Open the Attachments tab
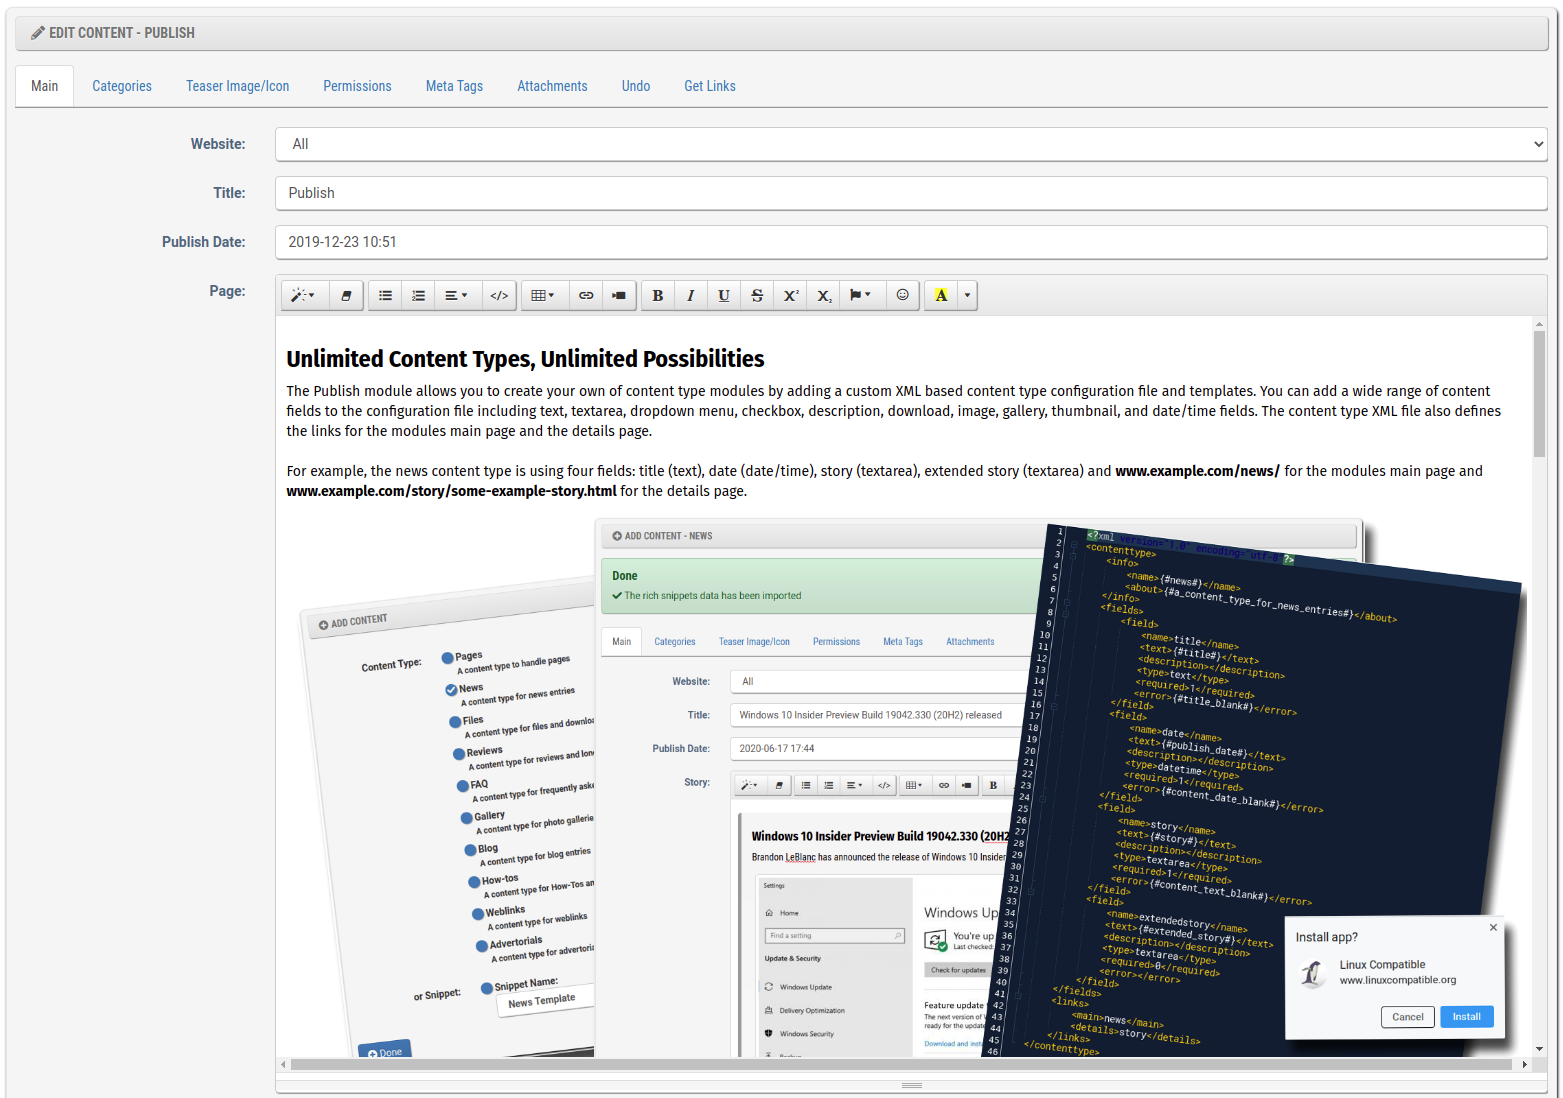 coord(552,86)
